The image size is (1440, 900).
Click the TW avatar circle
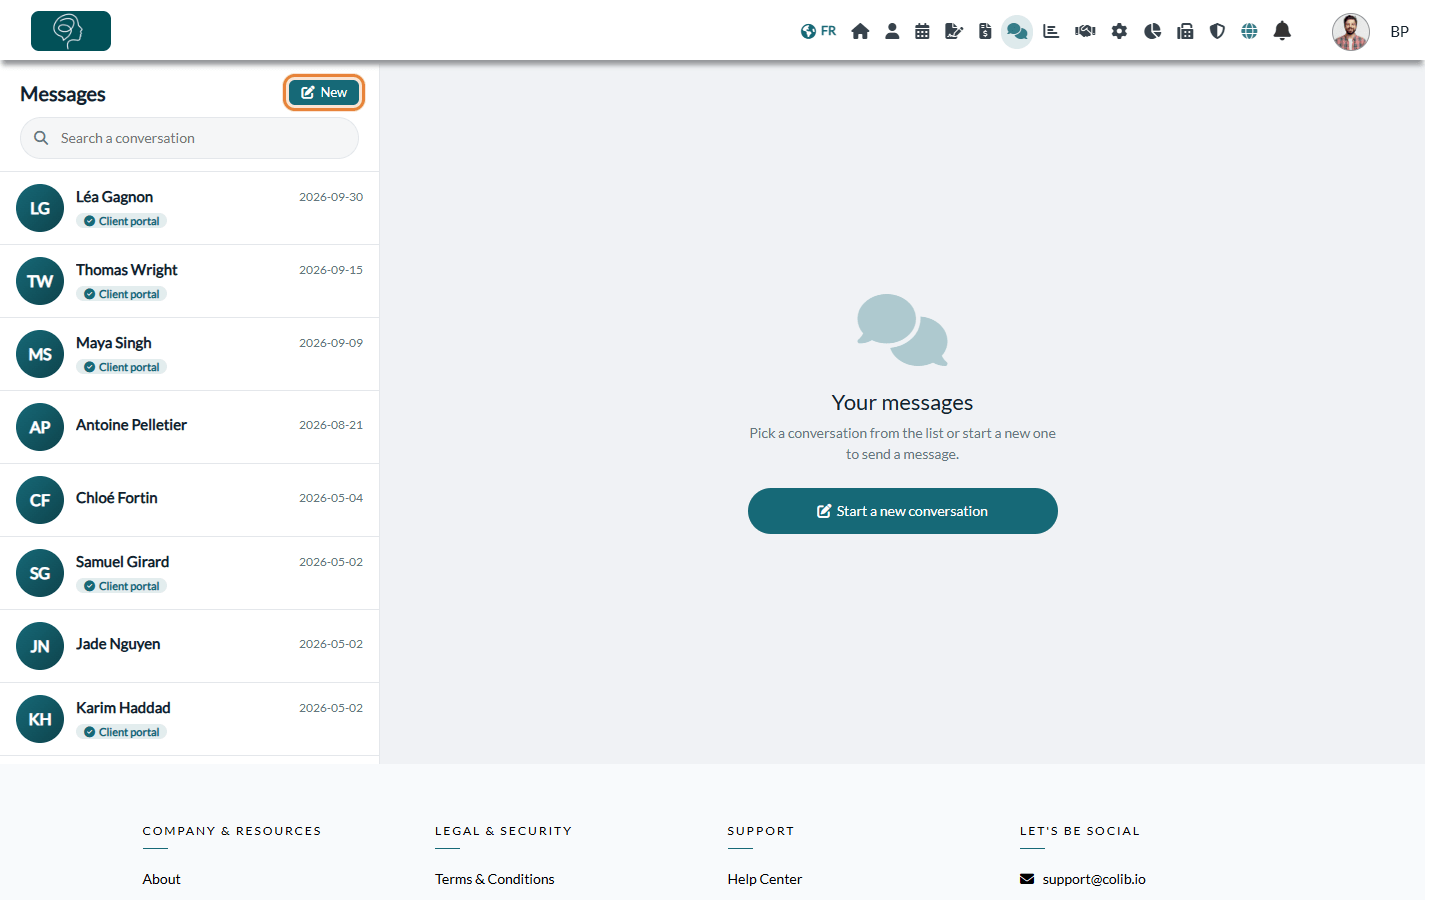coord(40,281)
